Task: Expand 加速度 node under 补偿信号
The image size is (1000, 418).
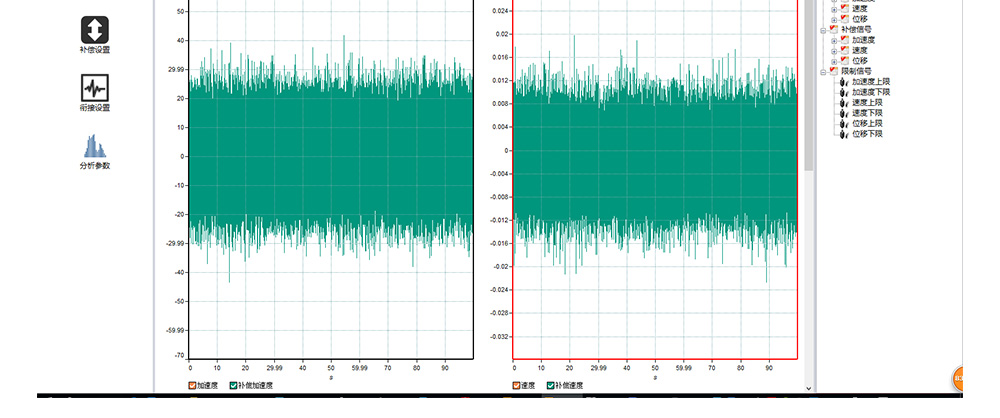Action: coord(834,40)
